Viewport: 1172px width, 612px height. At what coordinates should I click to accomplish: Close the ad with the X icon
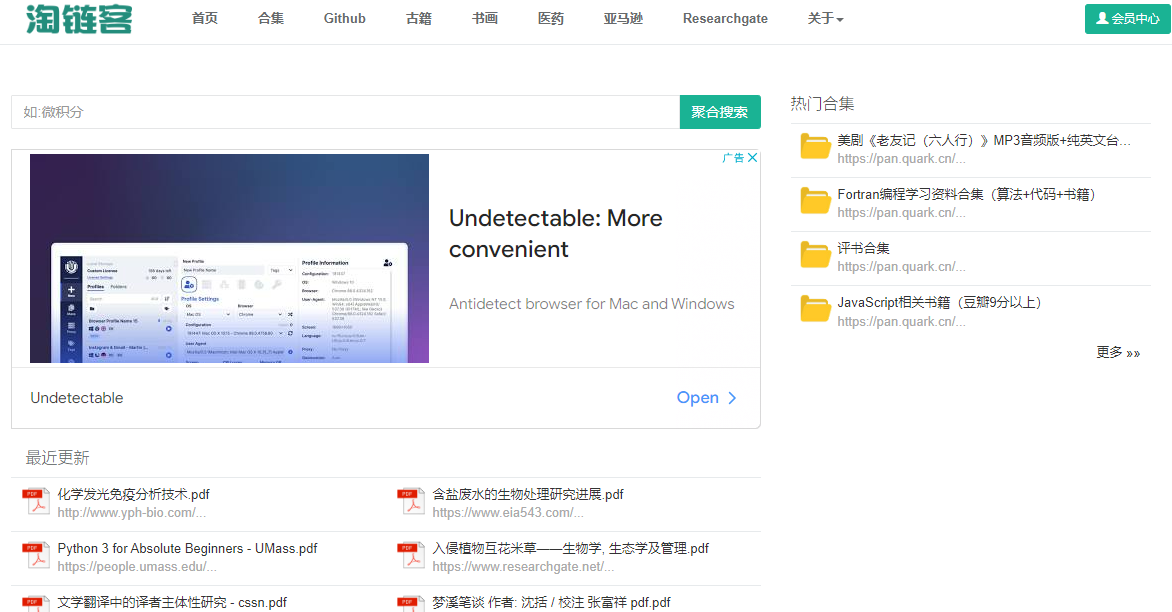753,158
